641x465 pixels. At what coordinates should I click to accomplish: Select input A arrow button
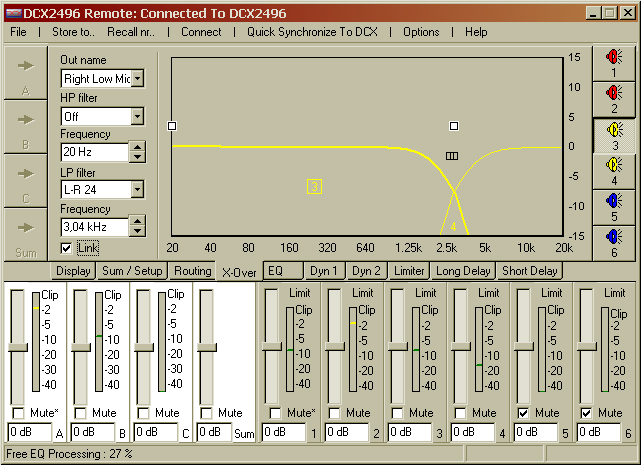(26, 73)
